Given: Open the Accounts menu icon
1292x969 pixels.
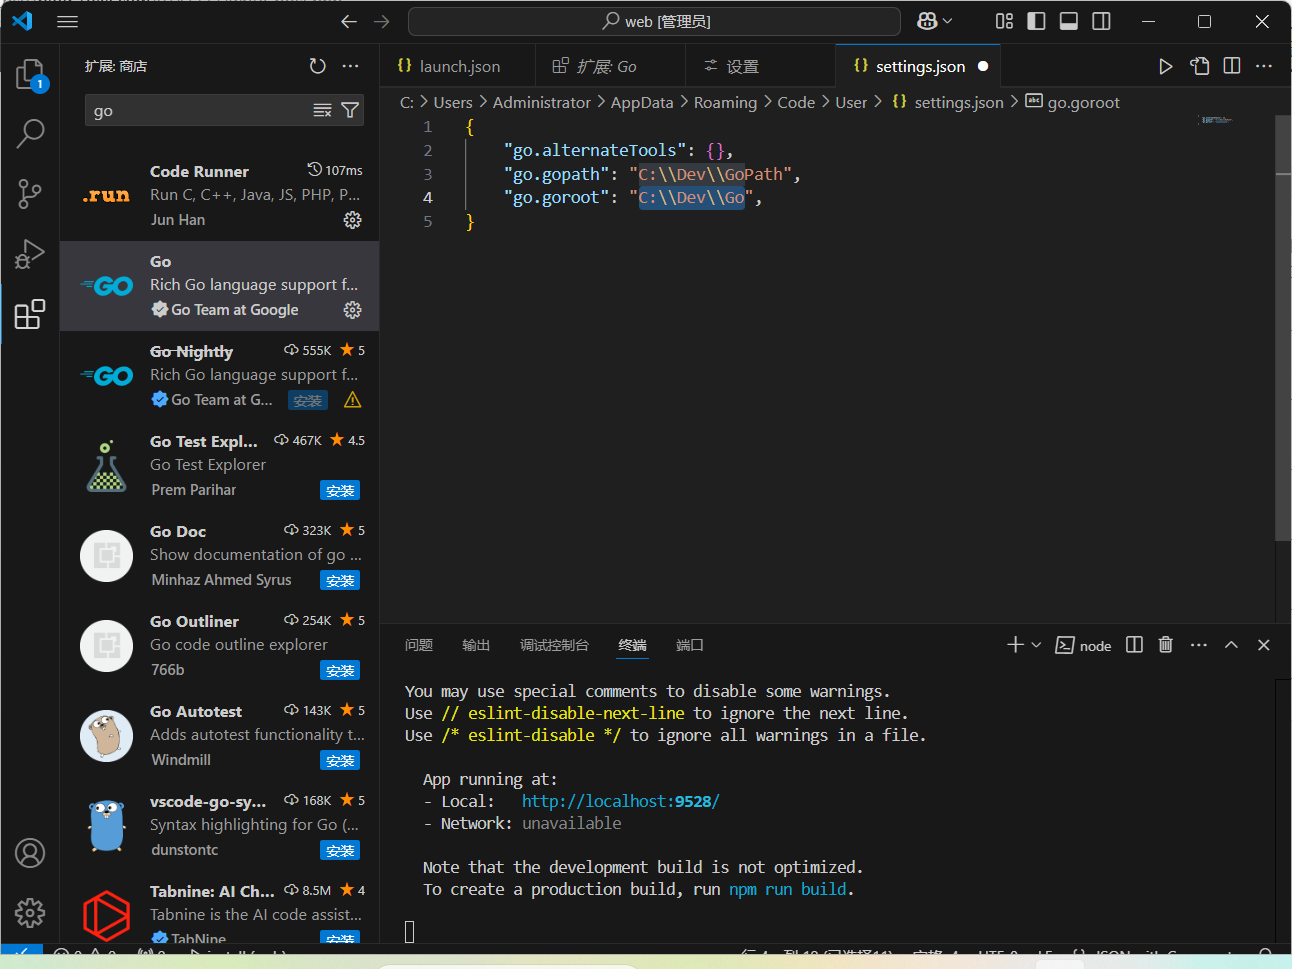Looking at the screenshot, I should (x=30, y=853).
